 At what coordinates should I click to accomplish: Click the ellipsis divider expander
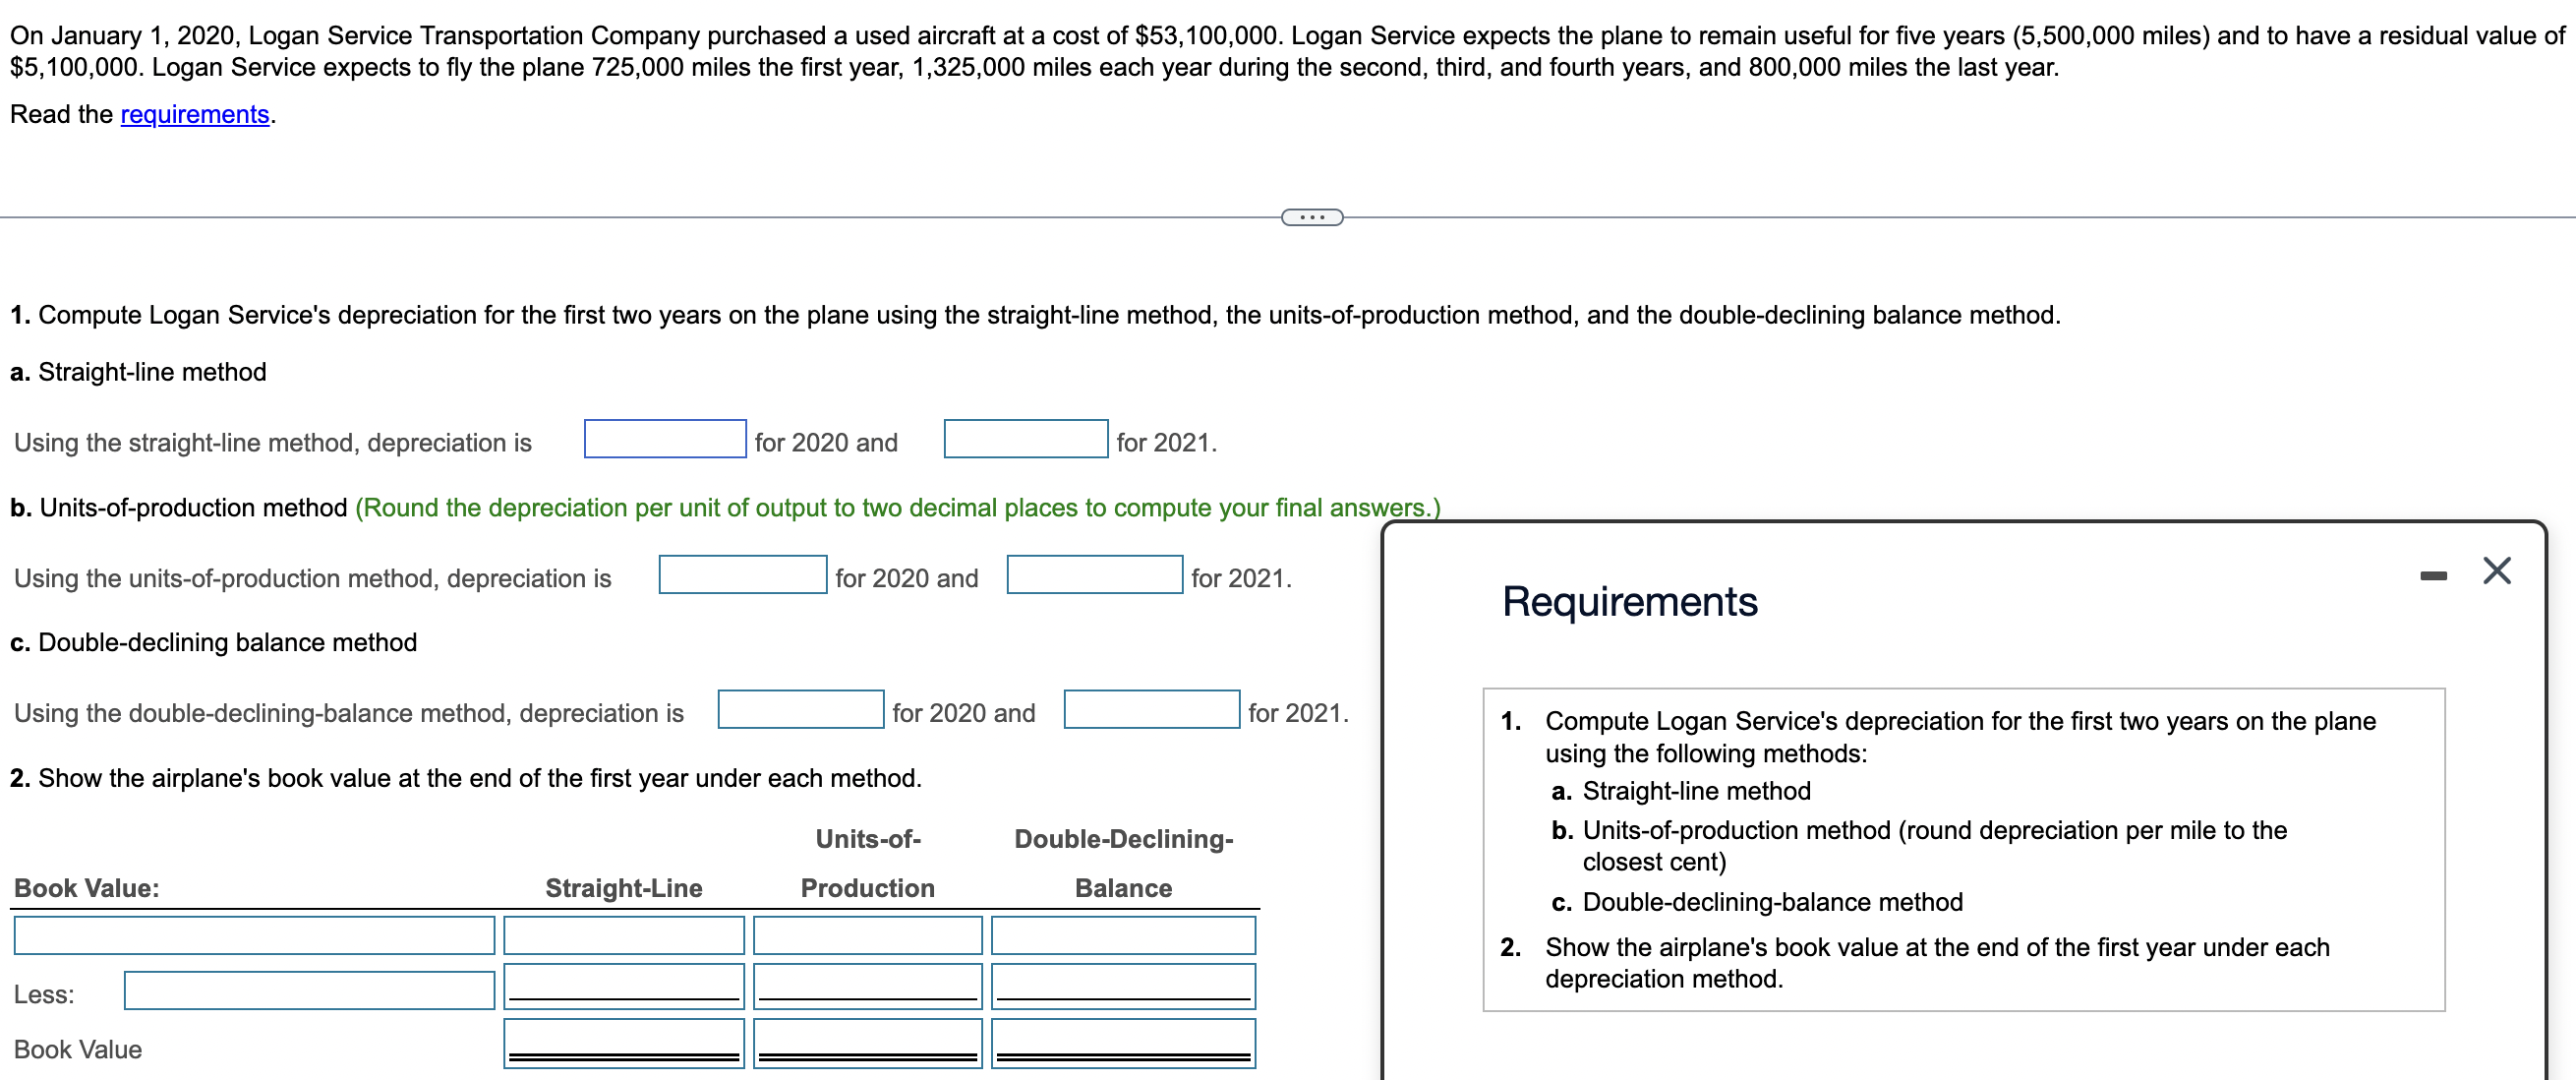pyautogui.click(x=1311, y=217)
